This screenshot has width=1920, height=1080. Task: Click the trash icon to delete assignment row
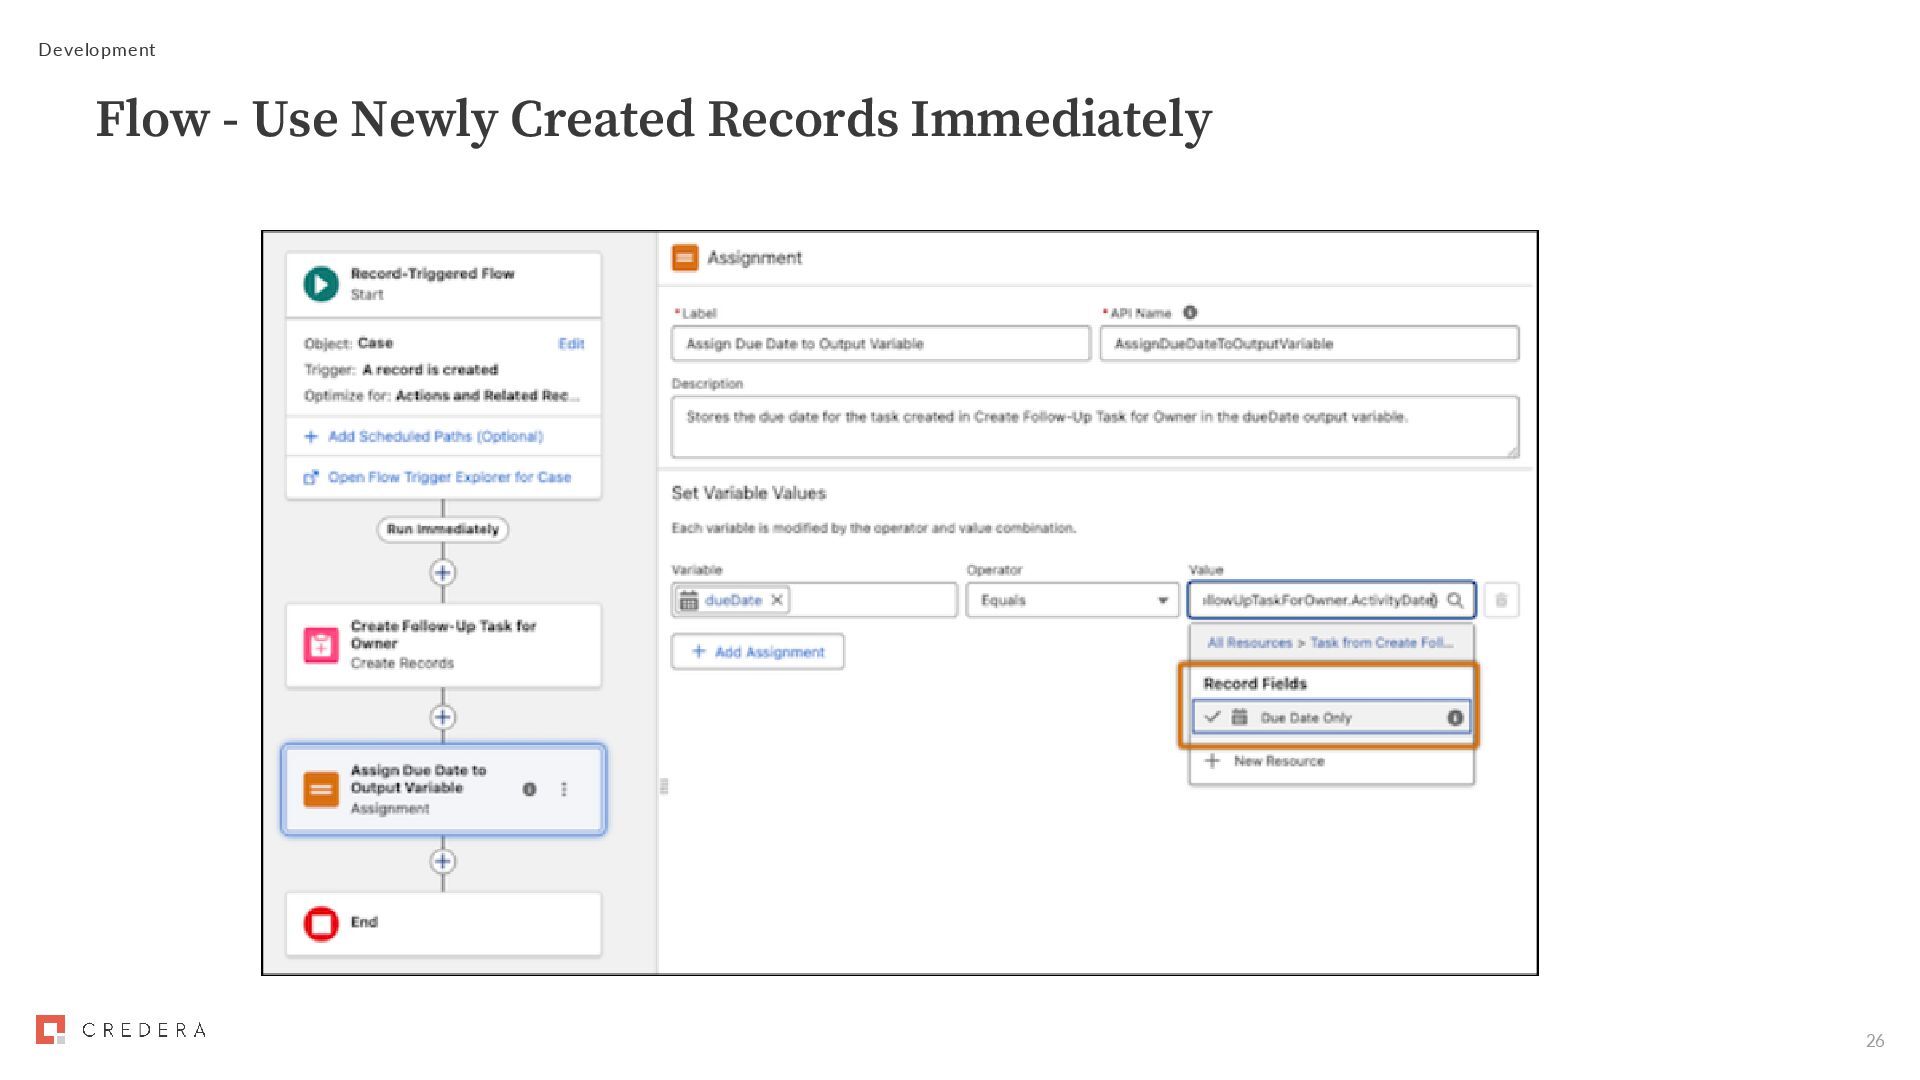1501,600
